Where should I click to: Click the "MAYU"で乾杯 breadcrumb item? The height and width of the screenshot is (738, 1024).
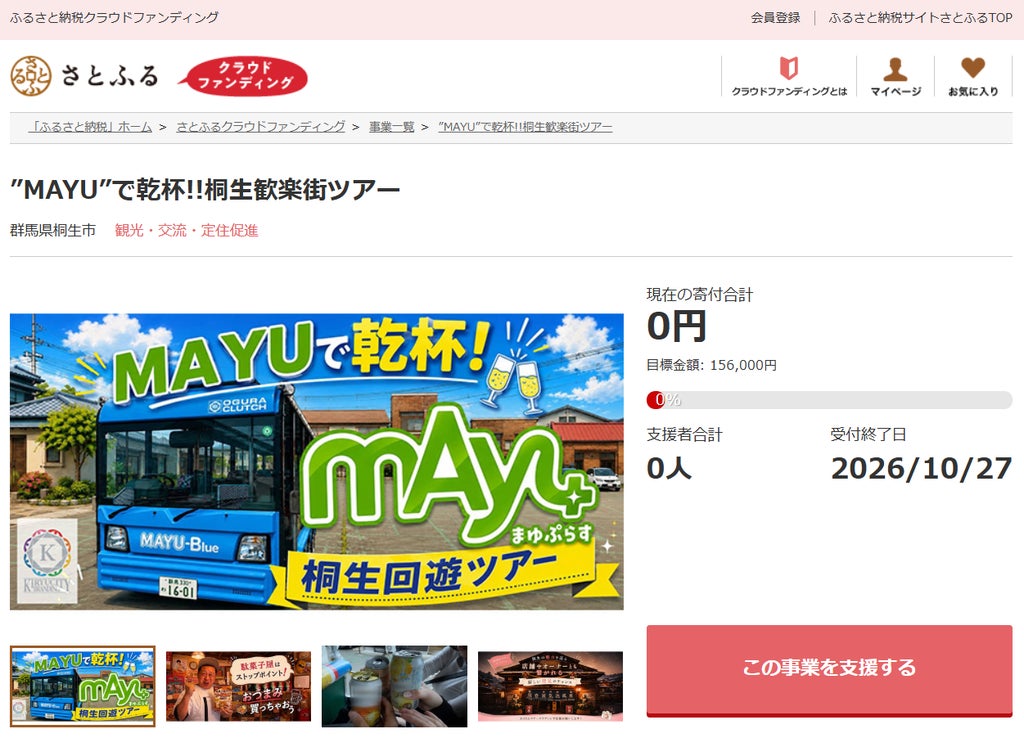click(x=525, y=127)
